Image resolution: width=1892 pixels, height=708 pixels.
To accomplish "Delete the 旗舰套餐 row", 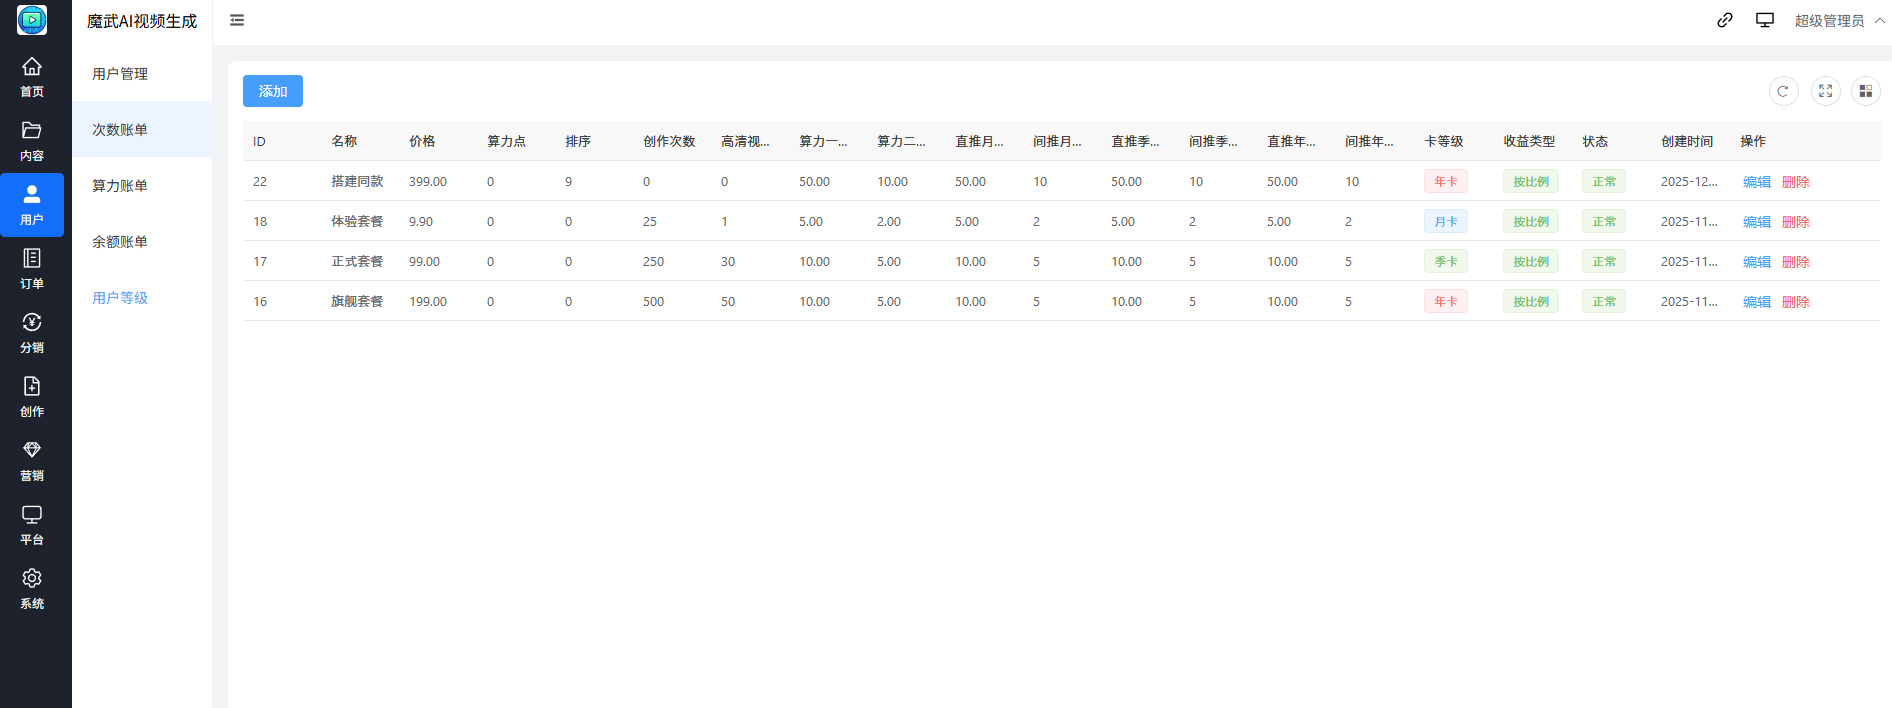I will point(1795,302).
